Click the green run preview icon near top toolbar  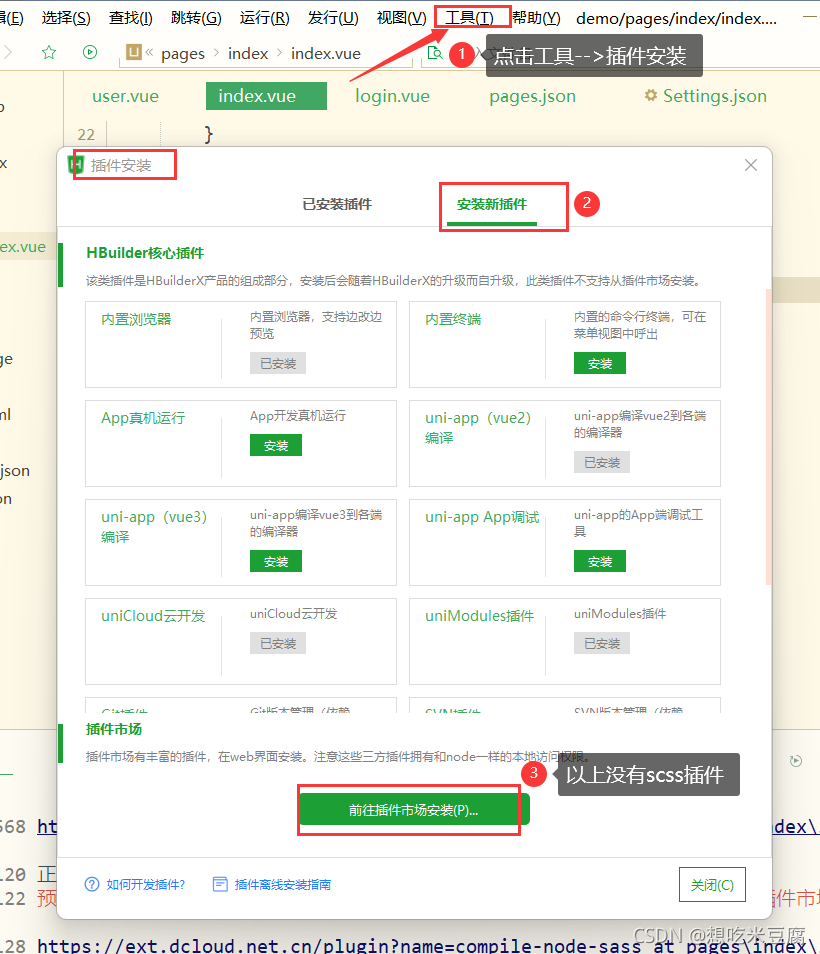(89, 52)
